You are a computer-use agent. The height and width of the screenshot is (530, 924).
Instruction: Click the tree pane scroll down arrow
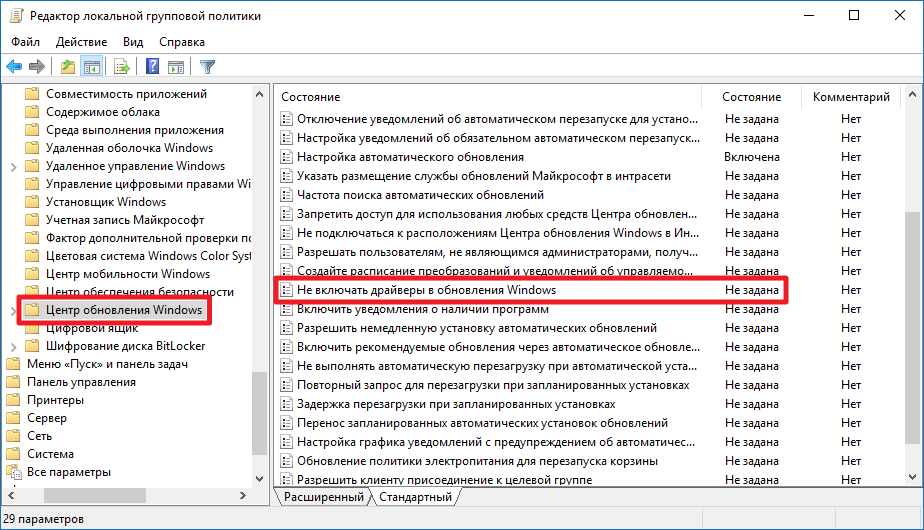(x=259, y=479)
